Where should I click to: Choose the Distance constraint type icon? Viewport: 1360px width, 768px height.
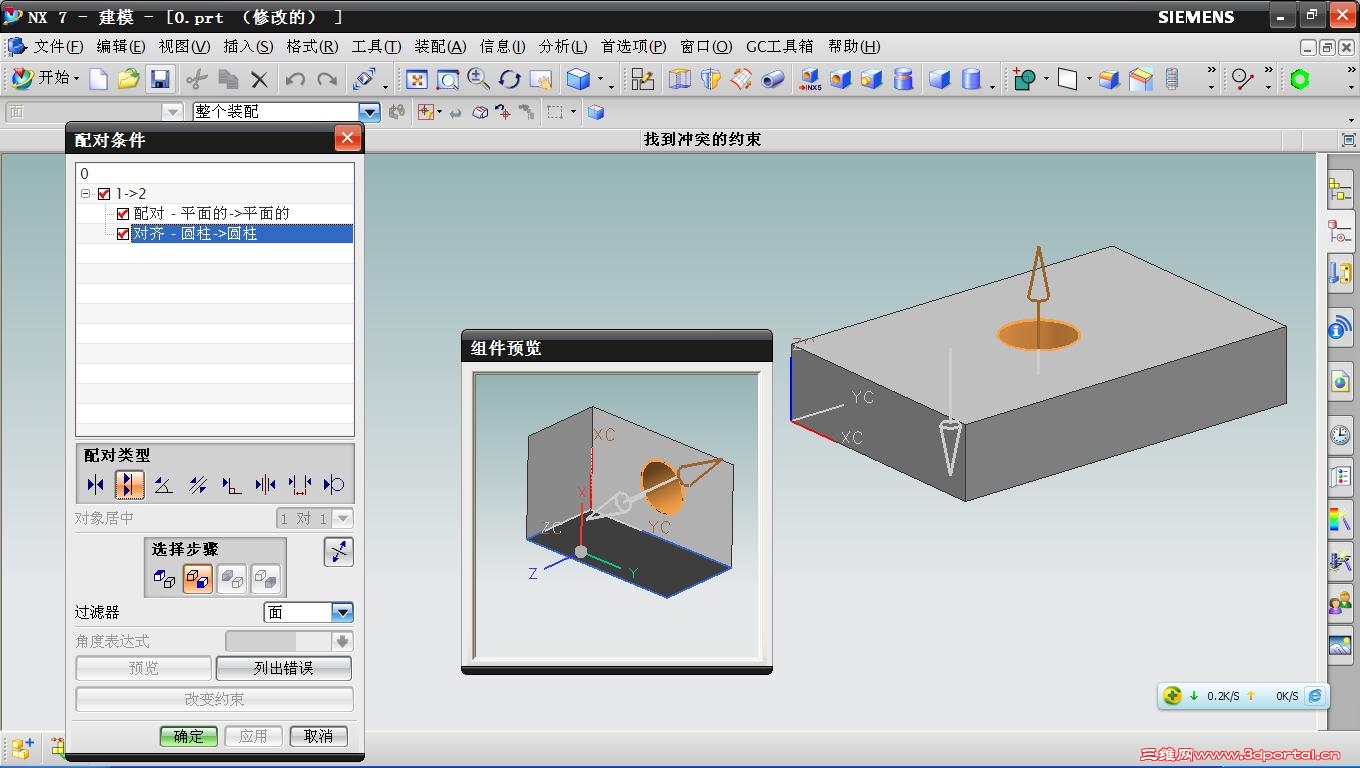(x=299, y=485)
